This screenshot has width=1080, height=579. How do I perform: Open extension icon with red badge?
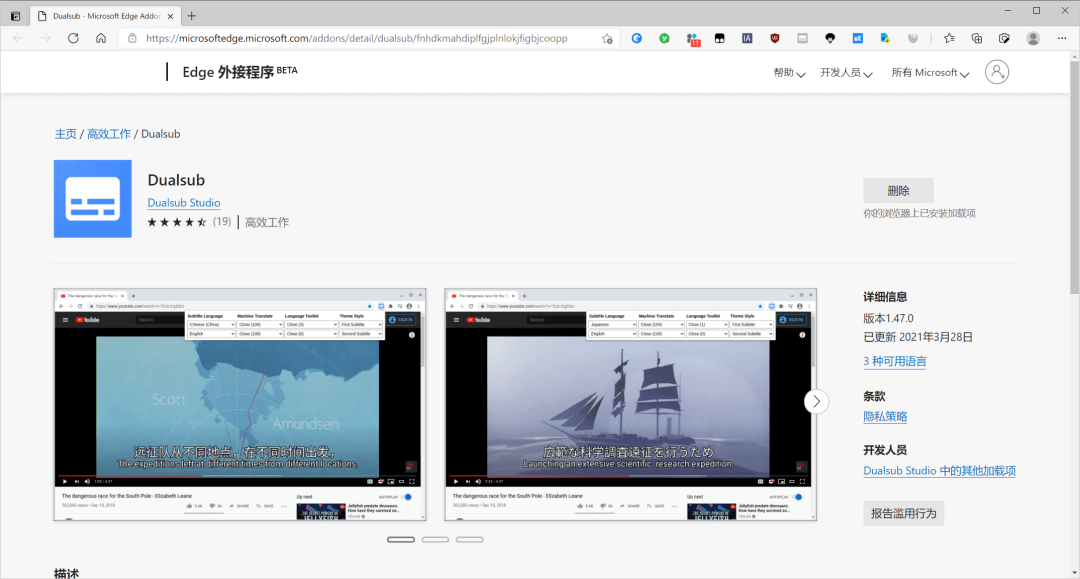[x=693, y=39]
